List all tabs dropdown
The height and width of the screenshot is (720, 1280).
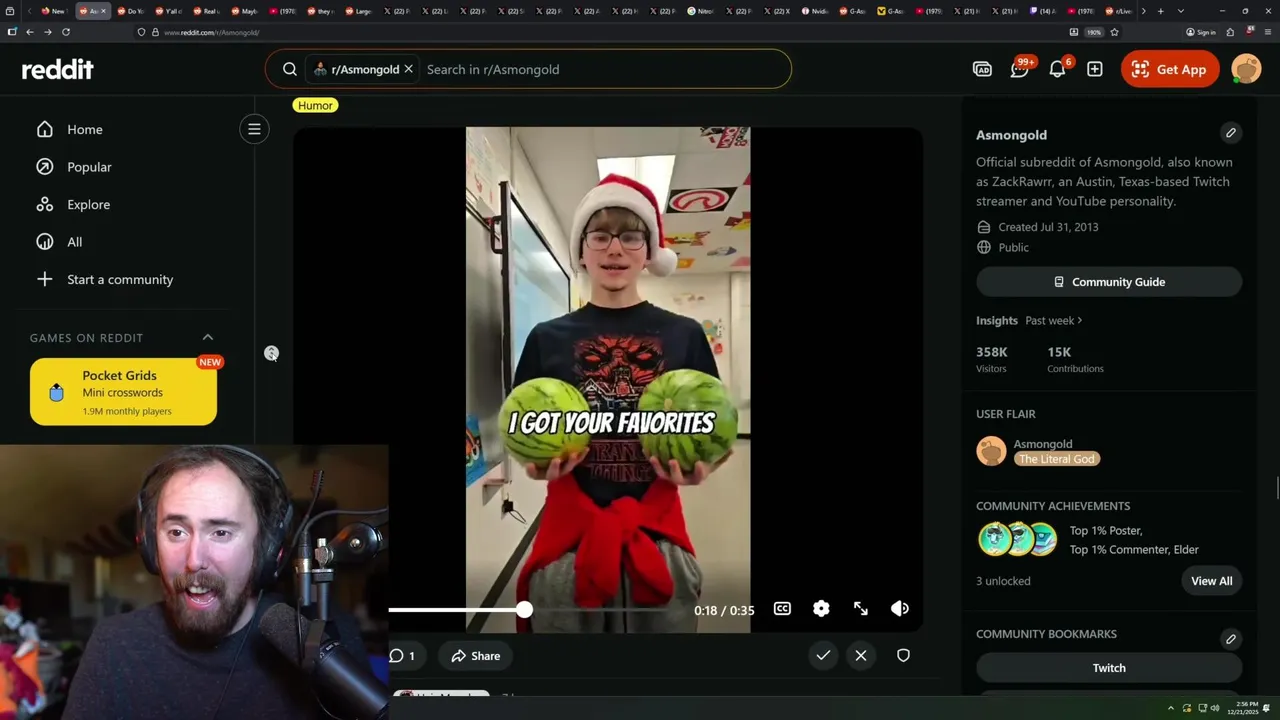(x=1181, y=11)
